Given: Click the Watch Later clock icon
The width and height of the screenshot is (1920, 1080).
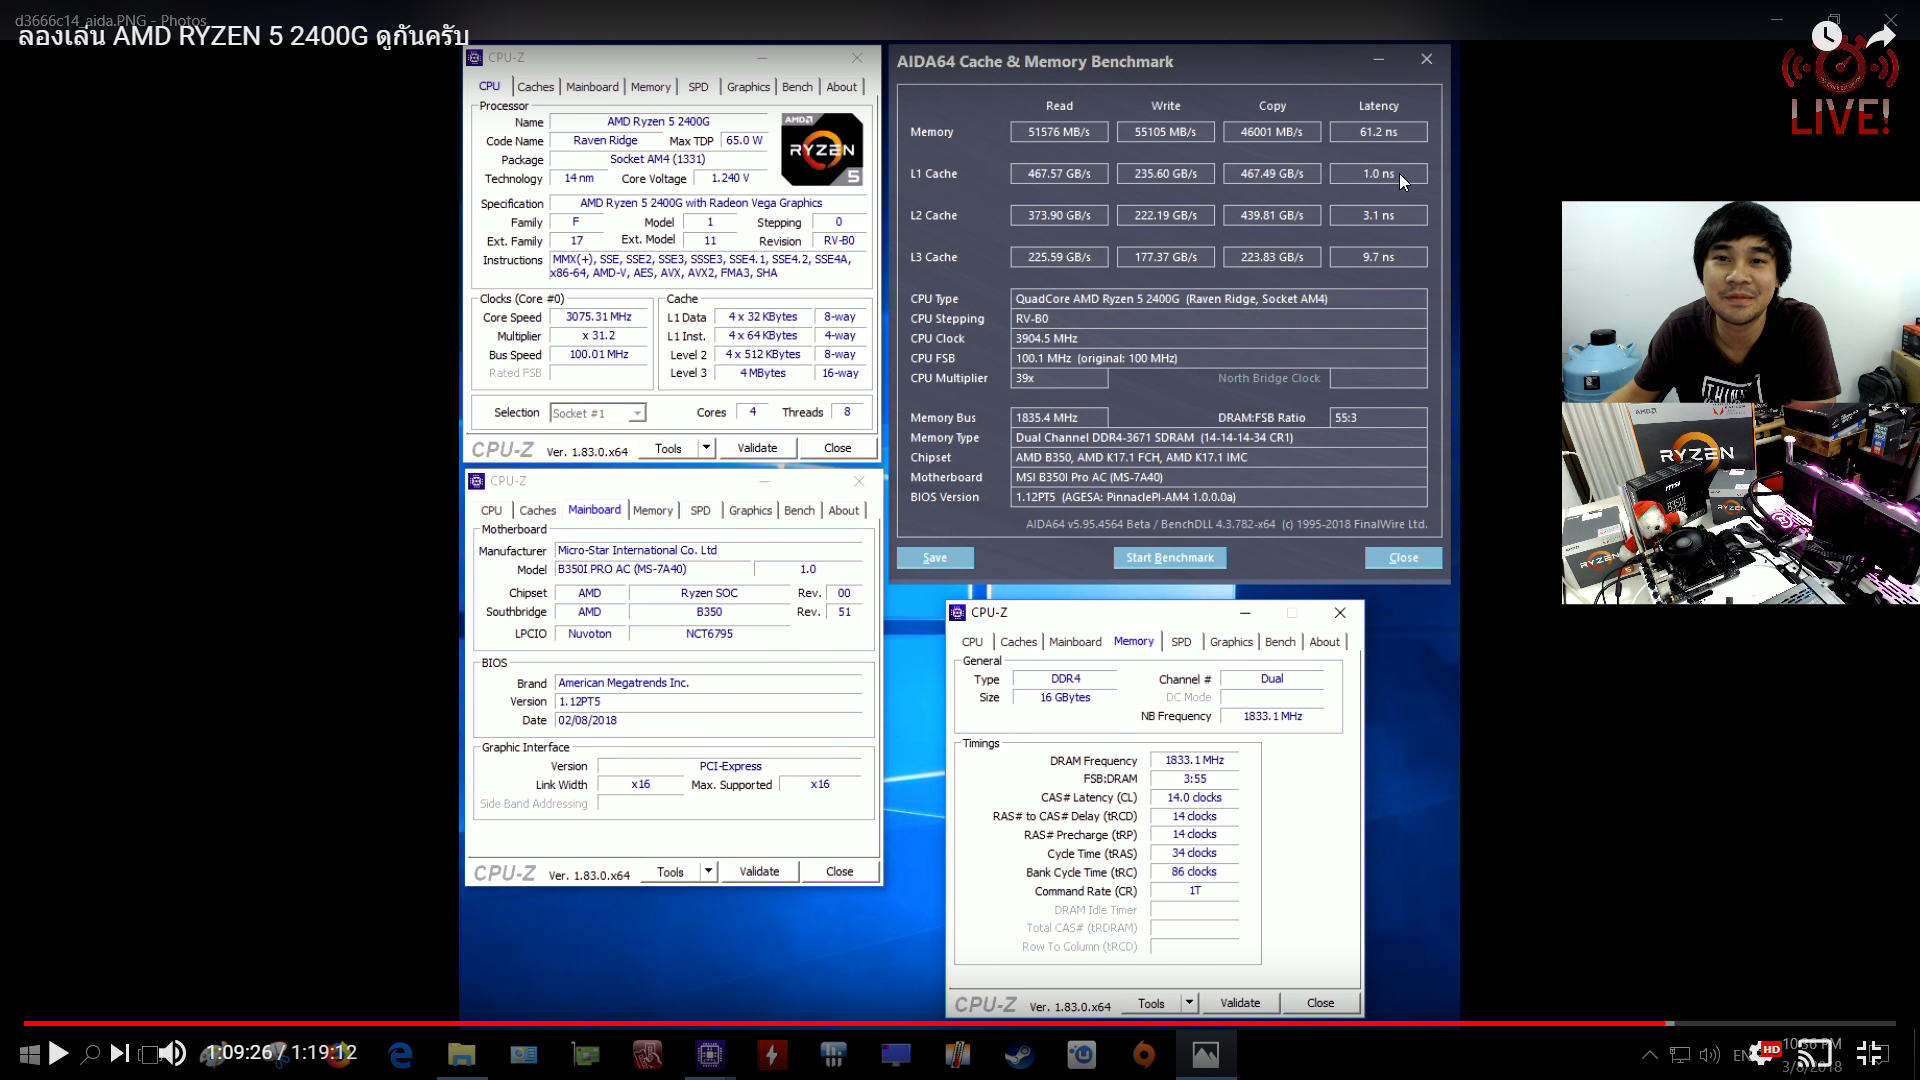Looking at the screenshot, I should click(1826, 36).
